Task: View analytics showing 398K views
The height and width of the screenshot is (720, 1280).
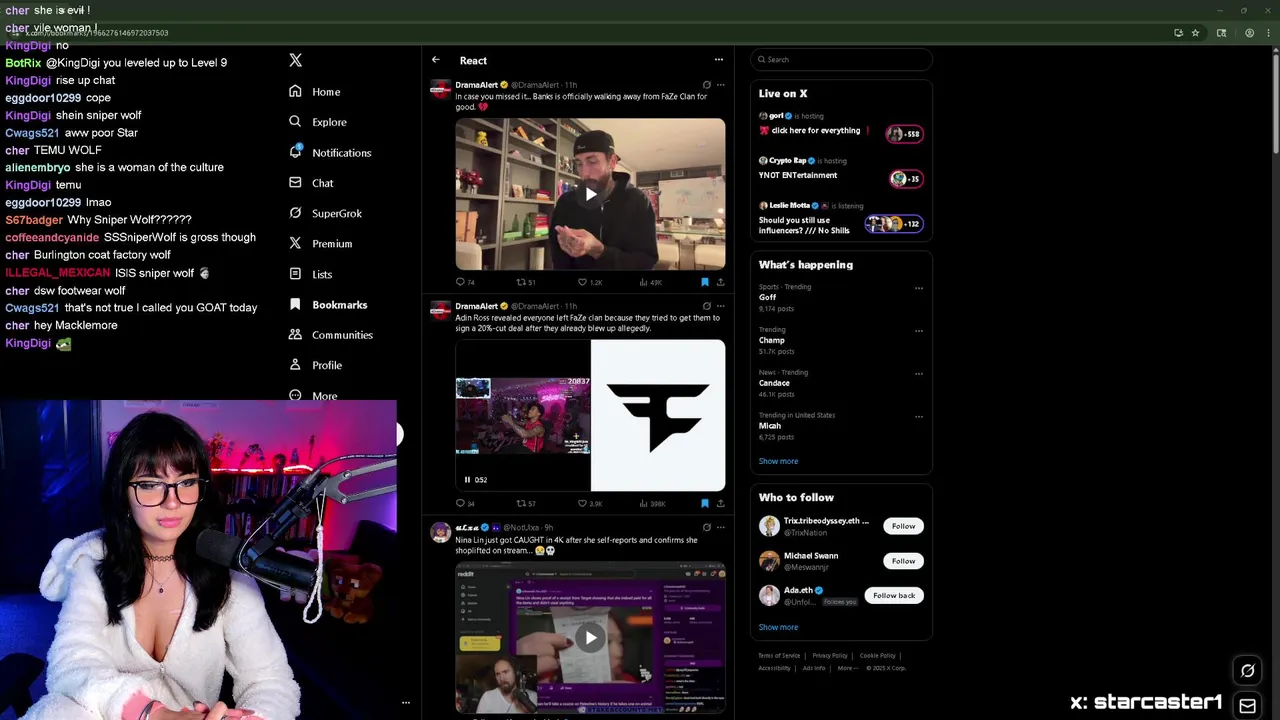Action: (x=653, y=504)
